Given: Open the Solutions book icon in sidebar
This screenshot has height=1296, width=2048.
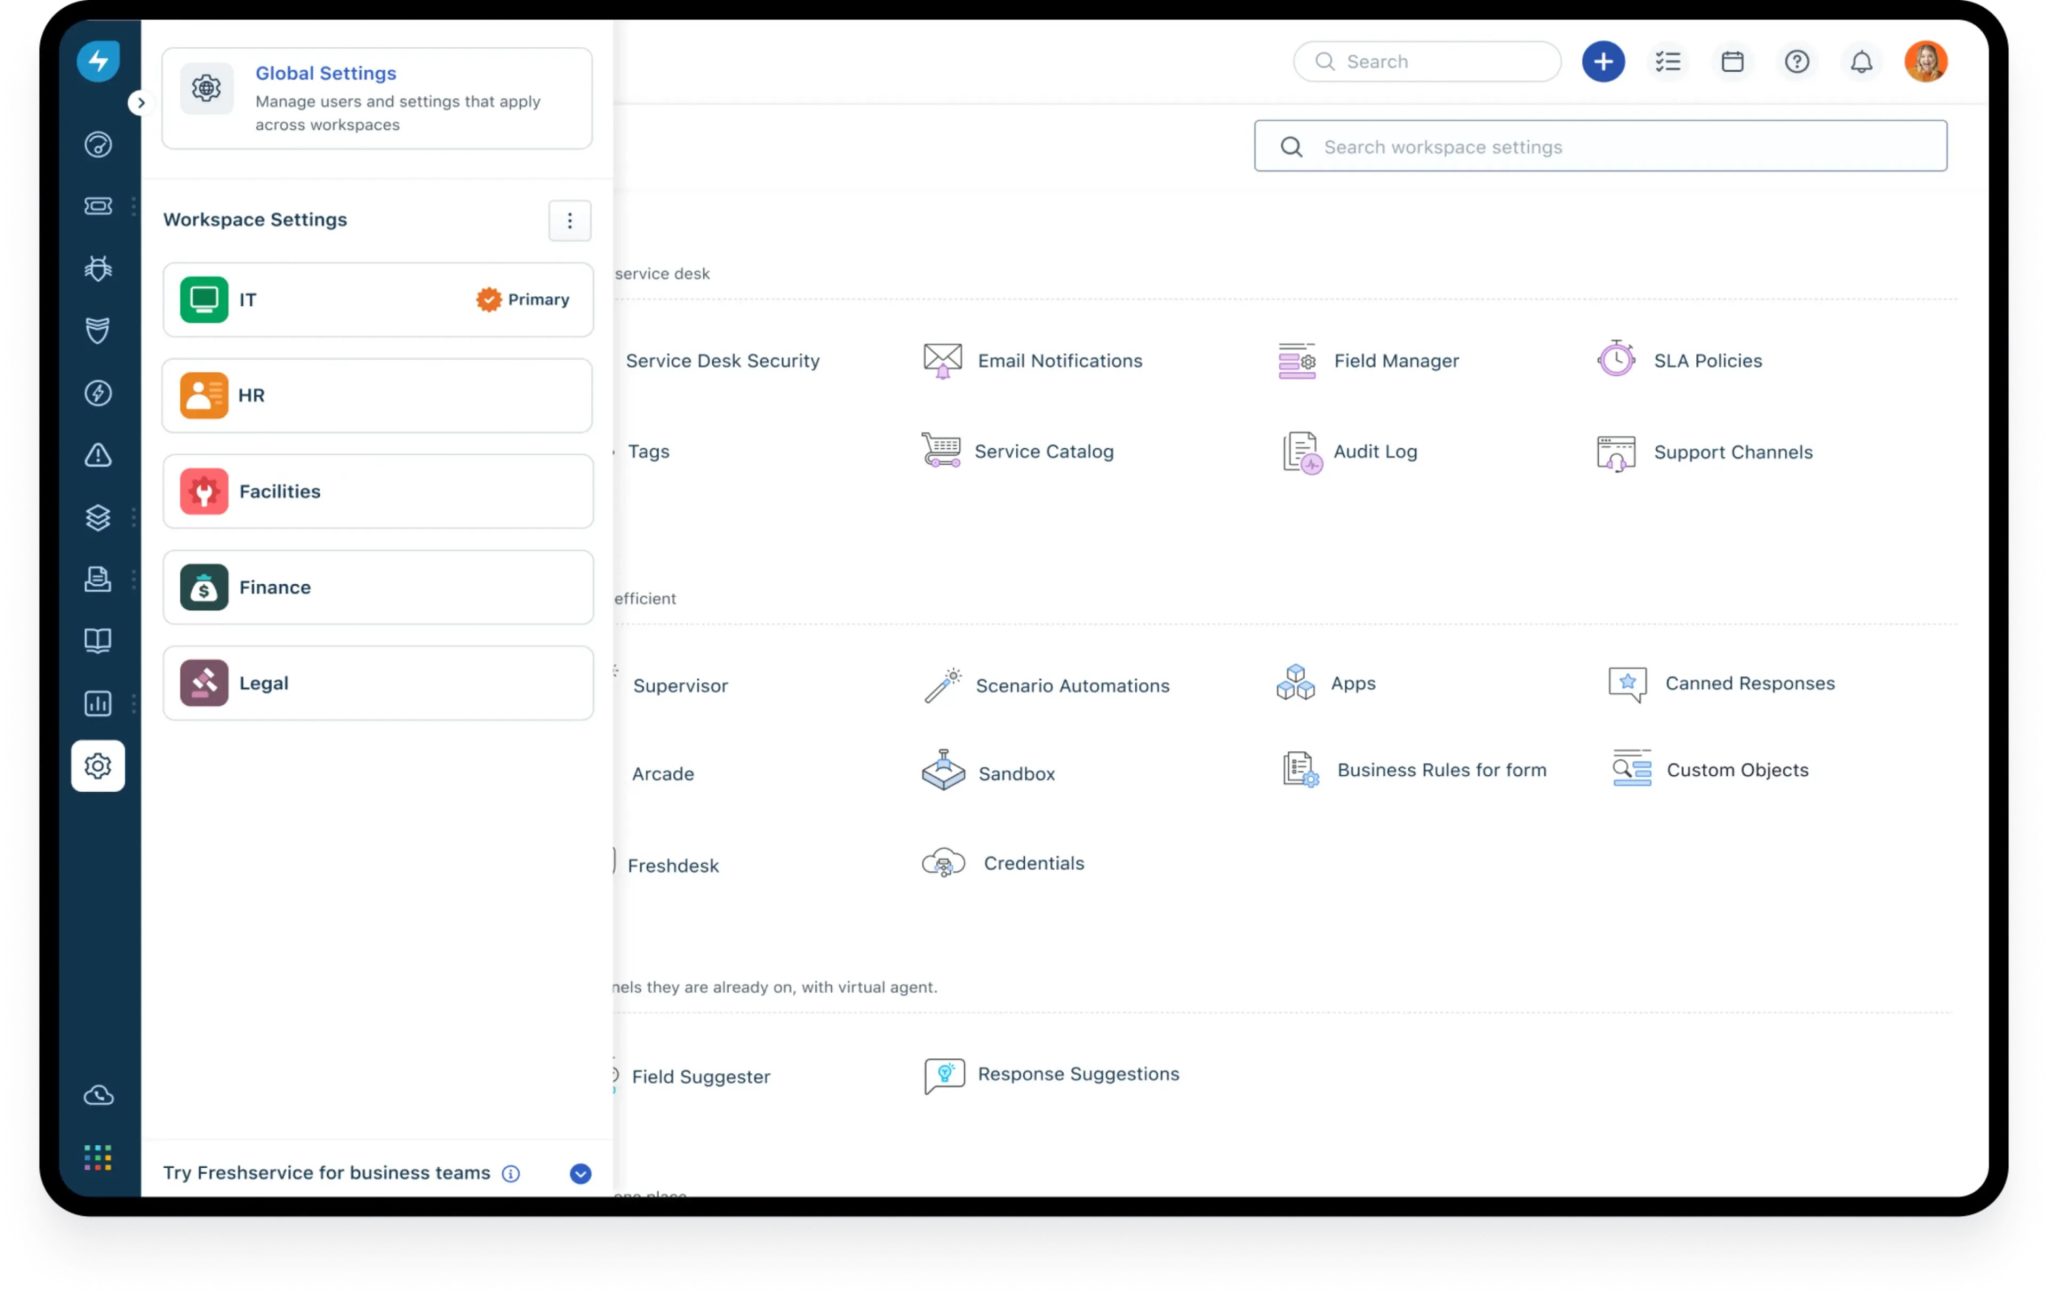Looking at the screenshot, I should [97, 641].
